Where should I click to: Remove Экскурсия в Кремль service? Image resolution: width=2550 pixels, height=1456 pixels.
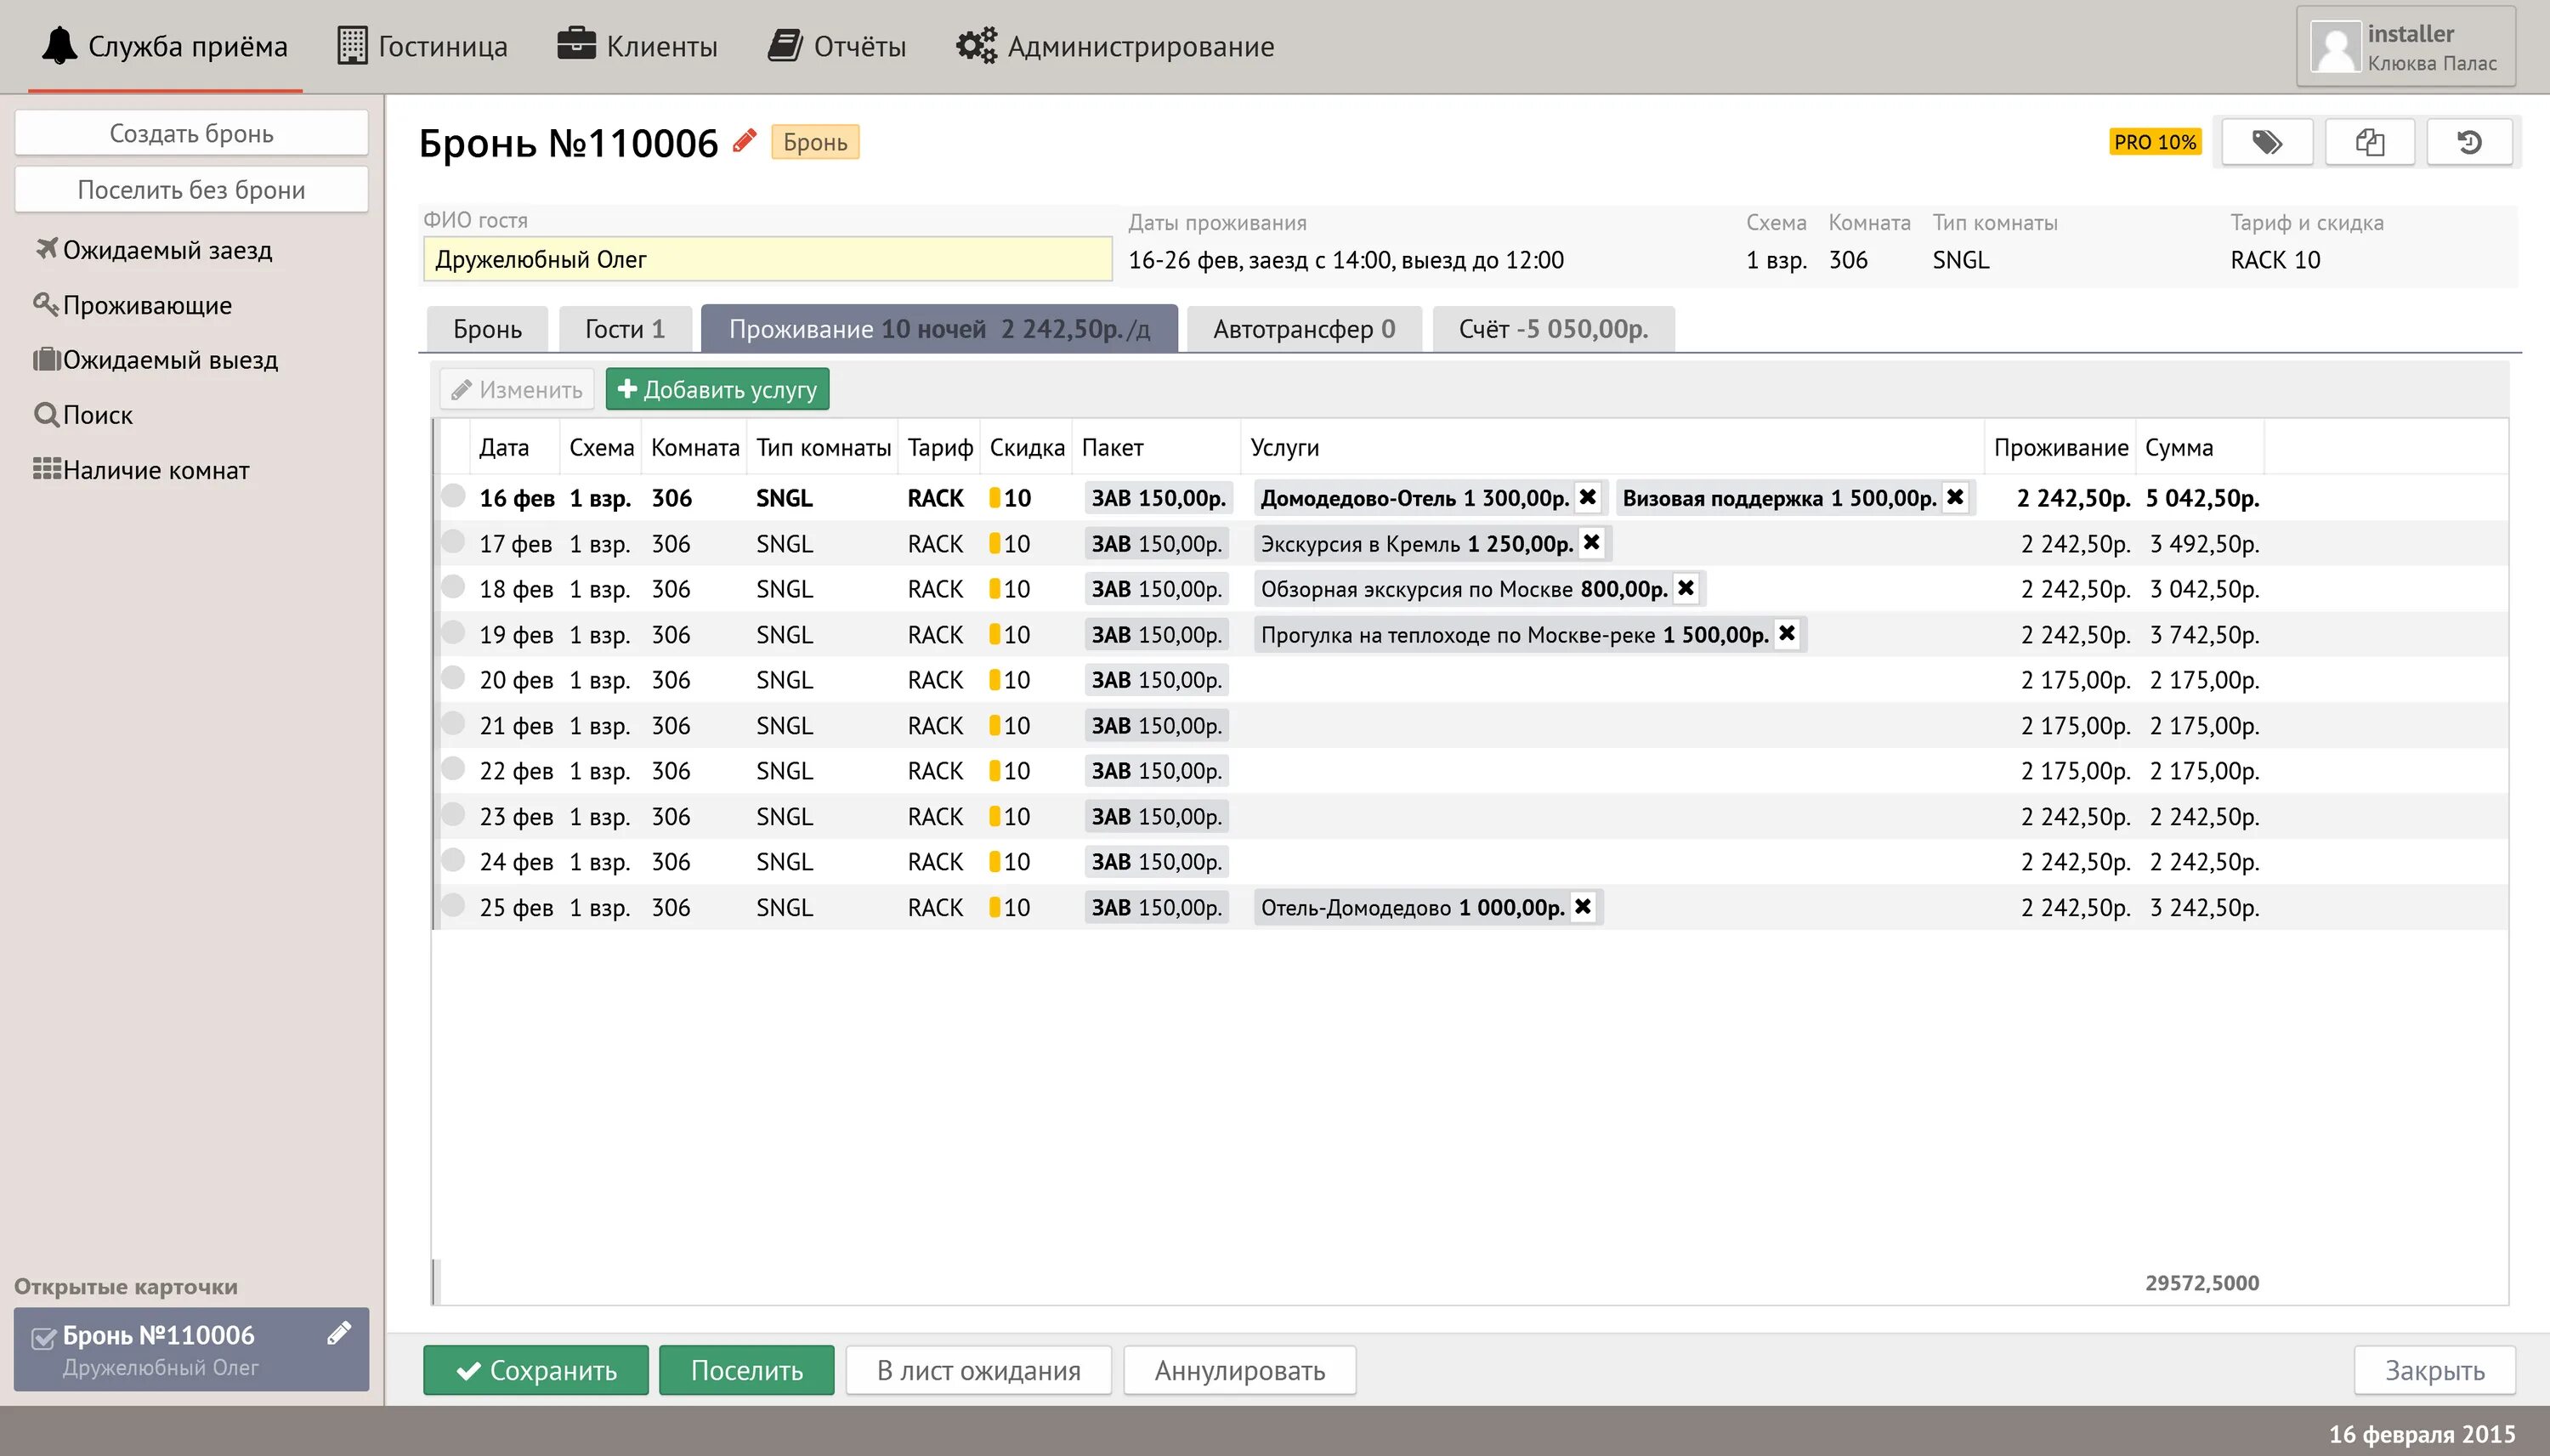click(x=1592, y=543)
